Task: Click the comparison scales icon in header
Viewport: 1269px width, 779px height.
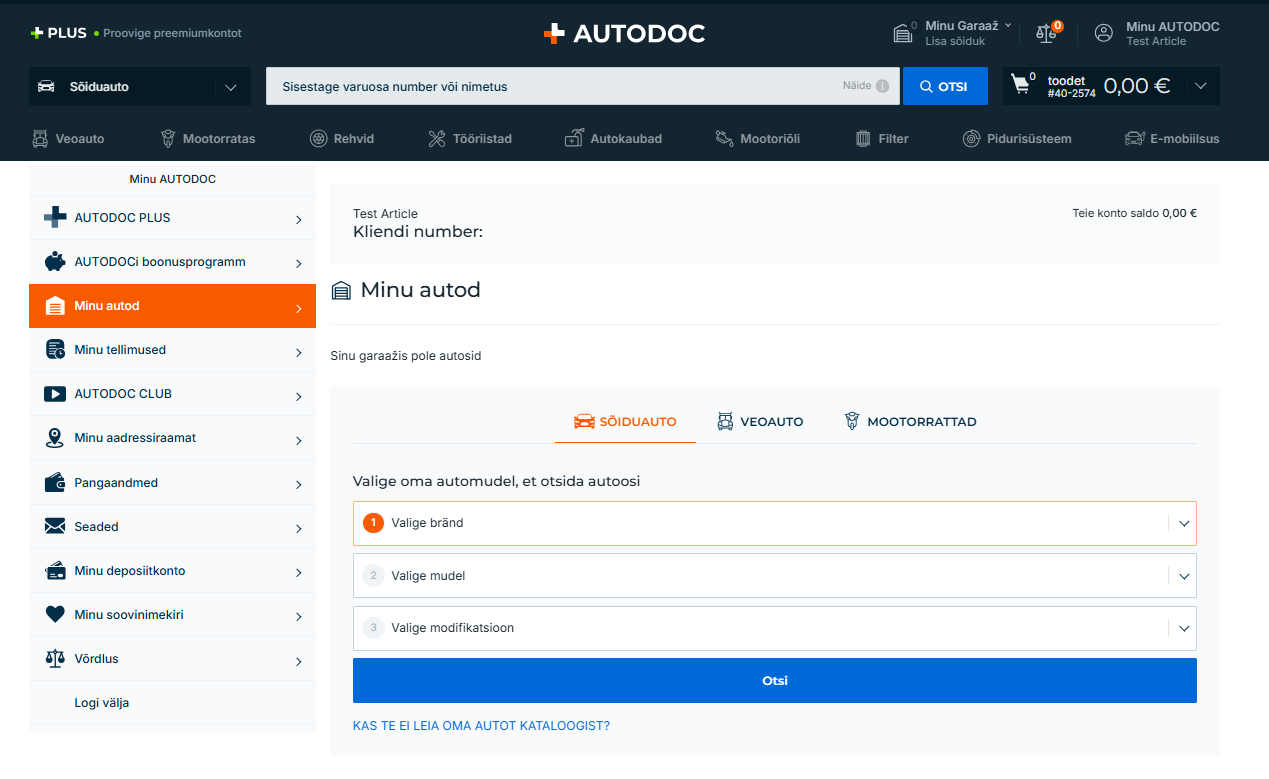Action: (1047, 33)
